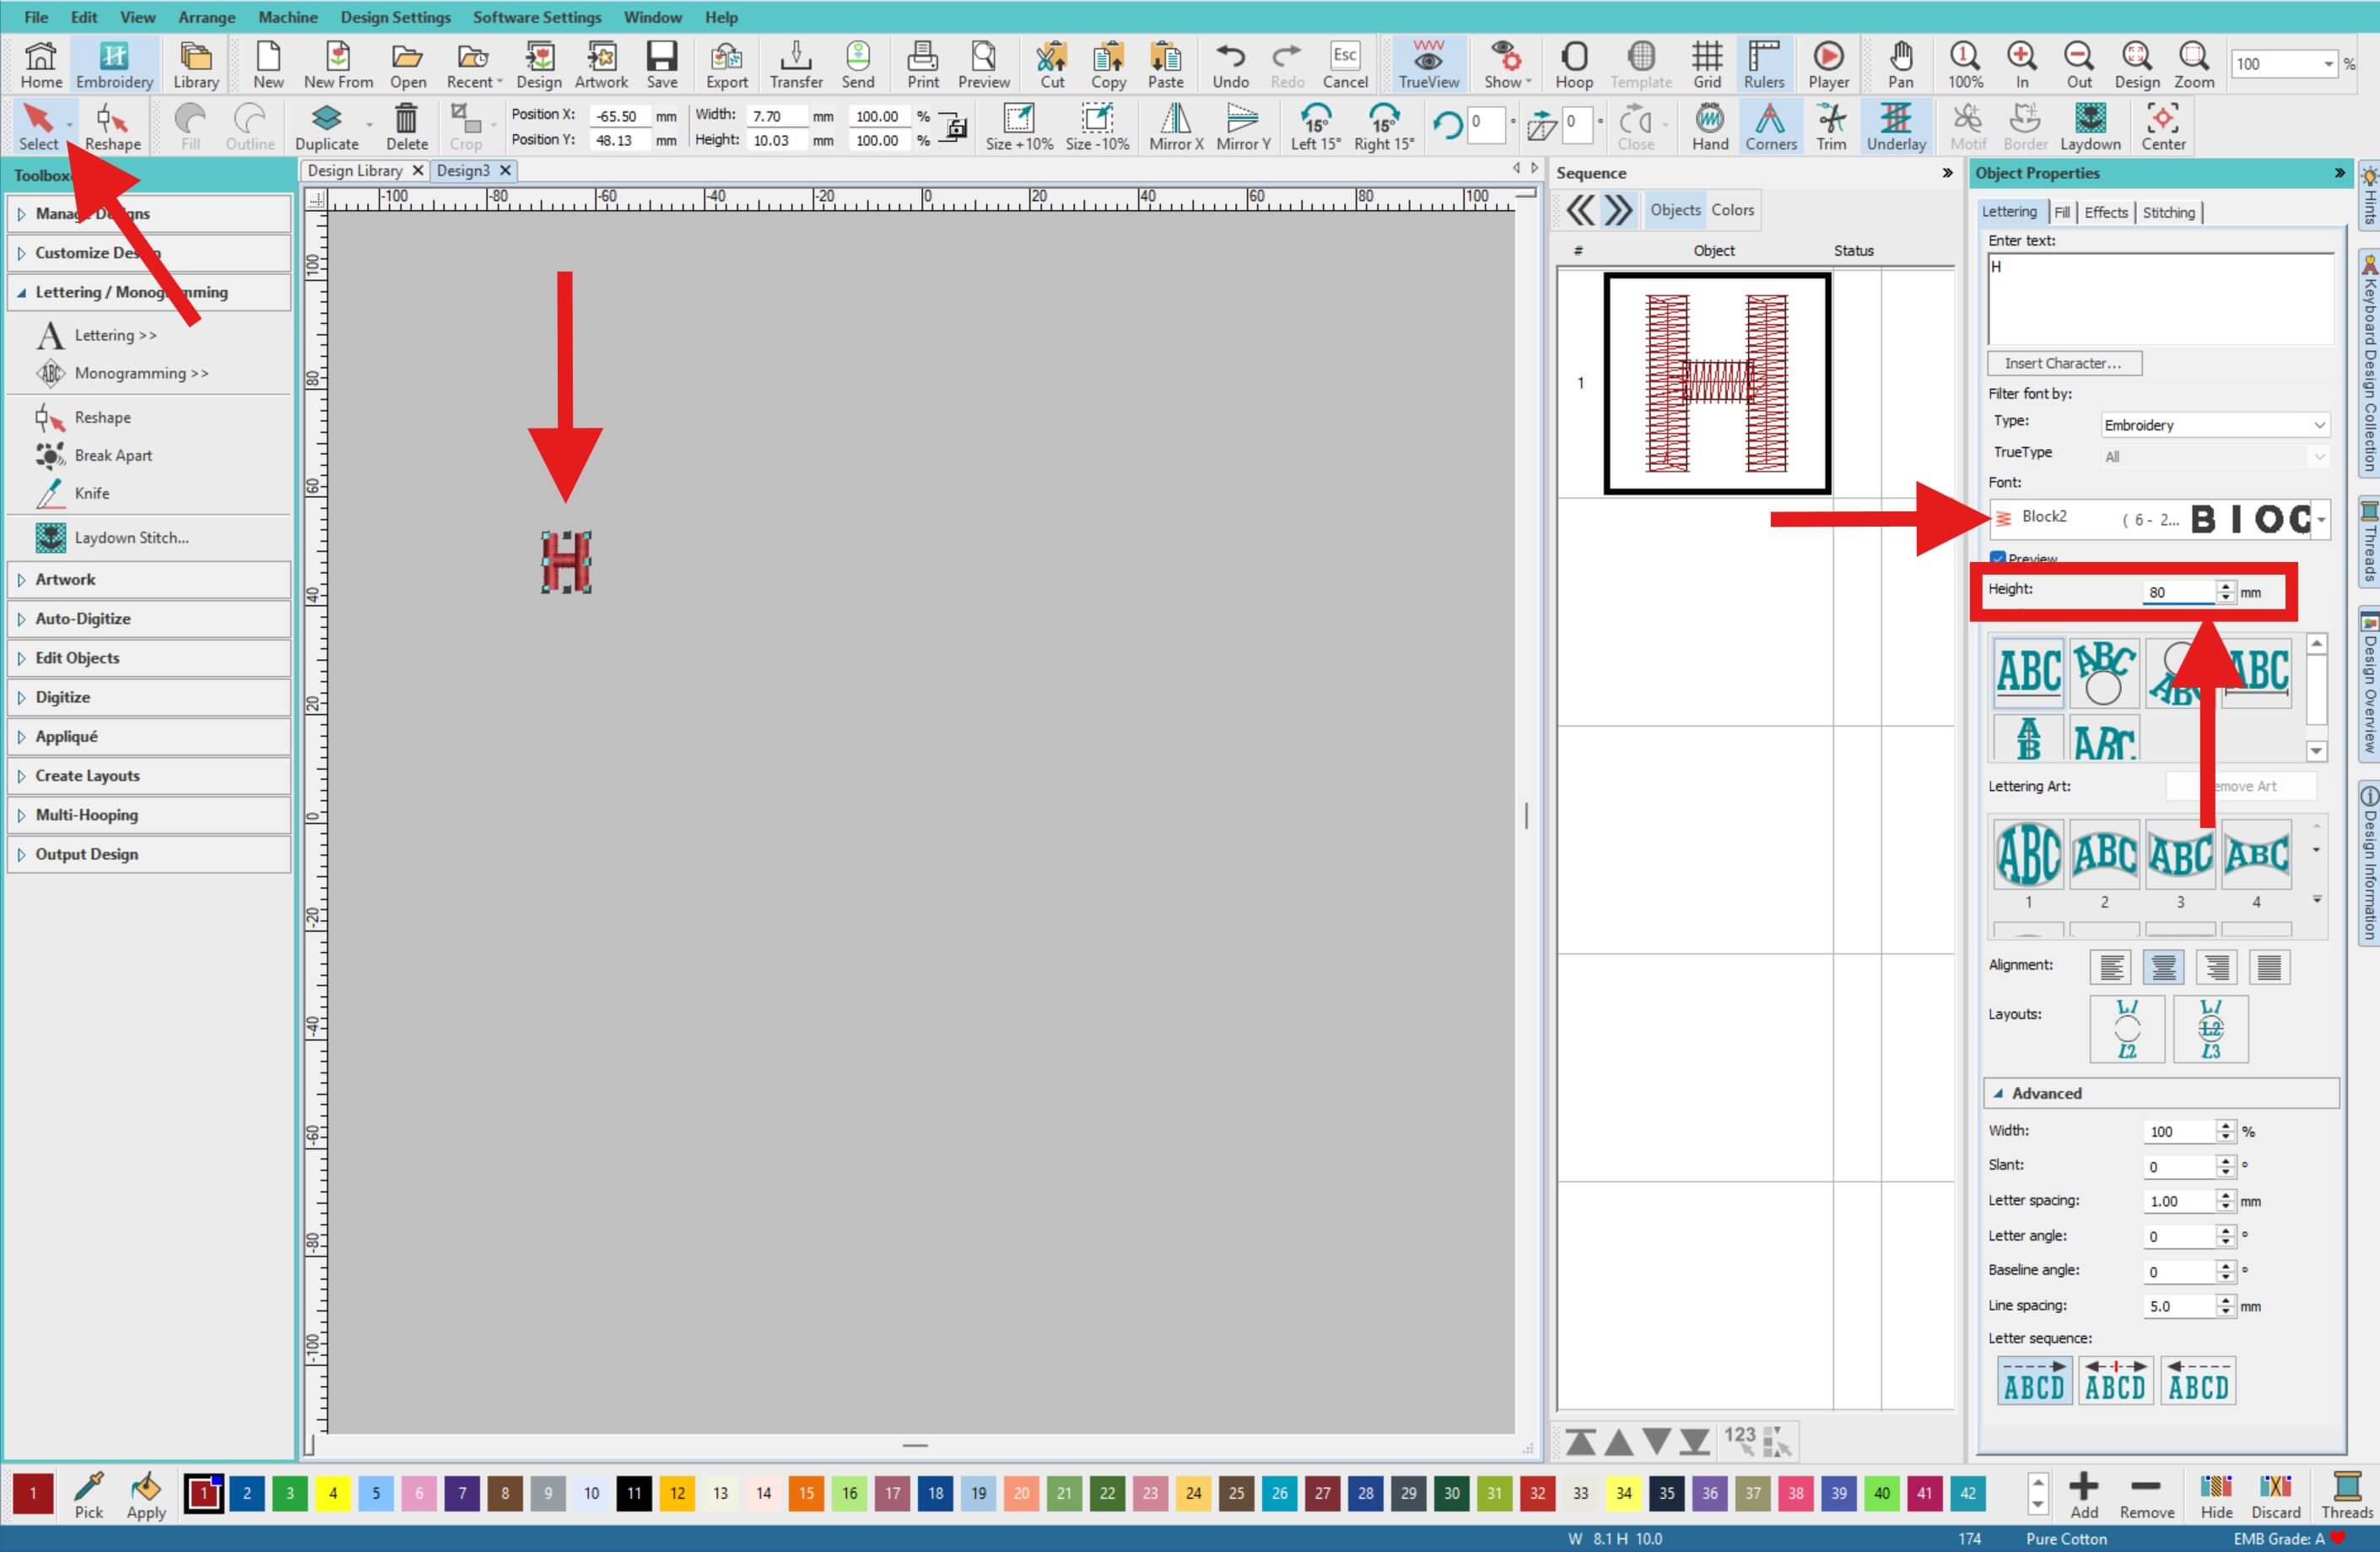This screenshot has width=2380, height=1552.
Task: Click Apply color button
Action: (x=146, y=1495)
